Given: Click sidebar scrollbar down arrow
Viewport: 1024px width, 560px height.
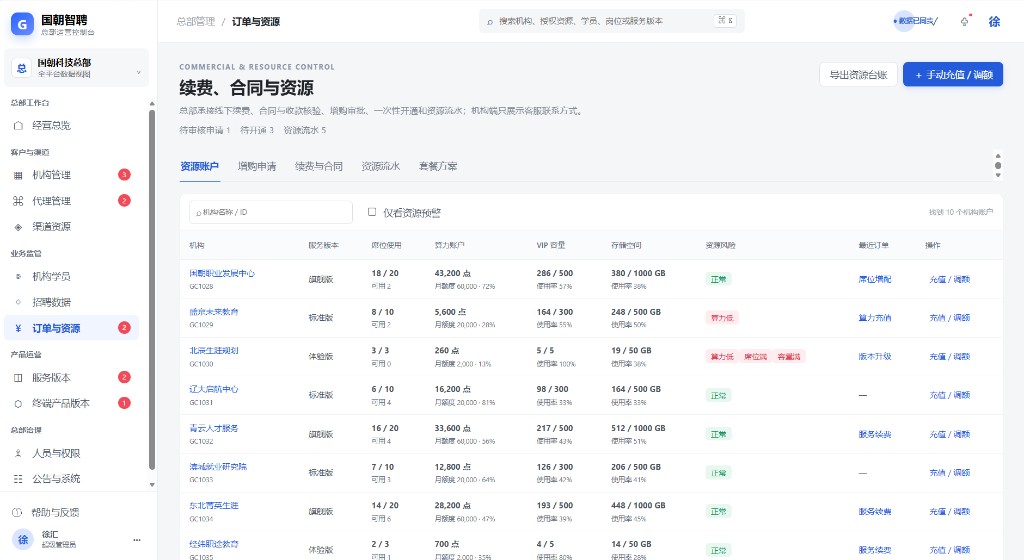Looking at the screenshot, I should [x=152, y=485].
